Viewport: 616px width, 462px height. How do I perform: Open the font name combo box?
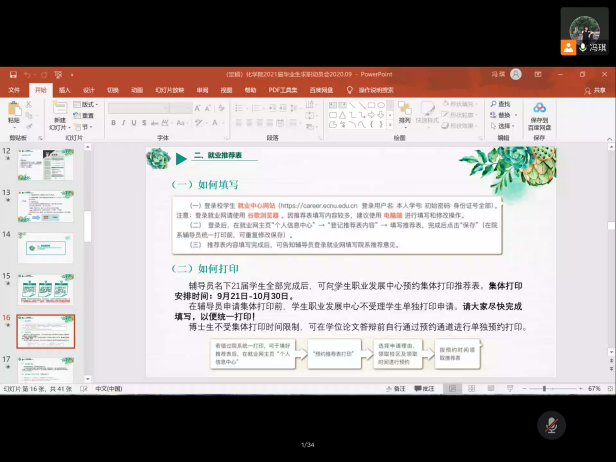point(138,108)
